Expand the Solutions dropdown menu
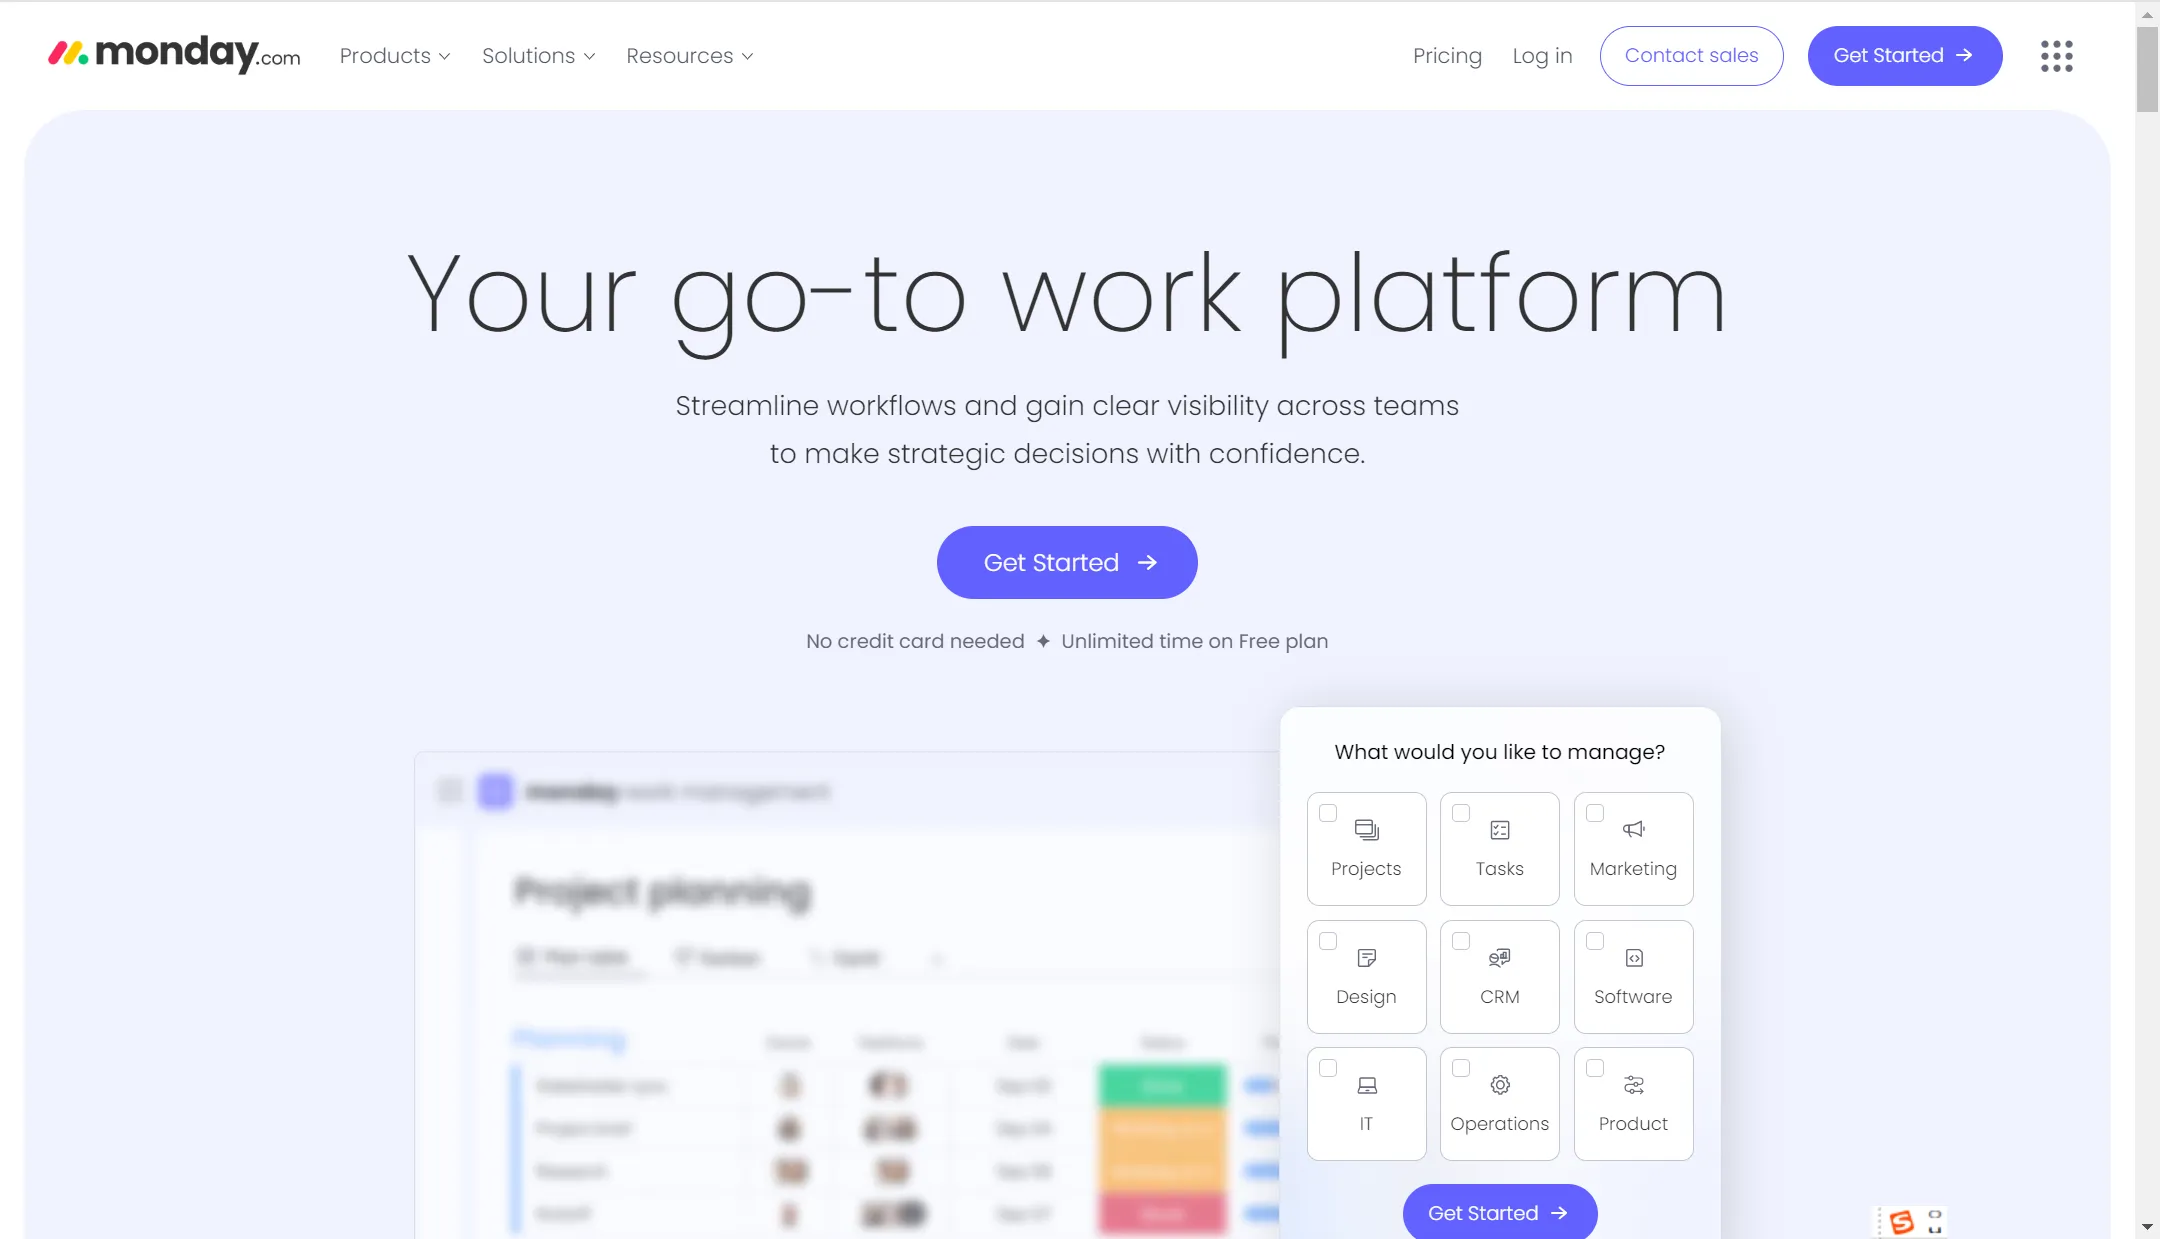 (539, 55)
